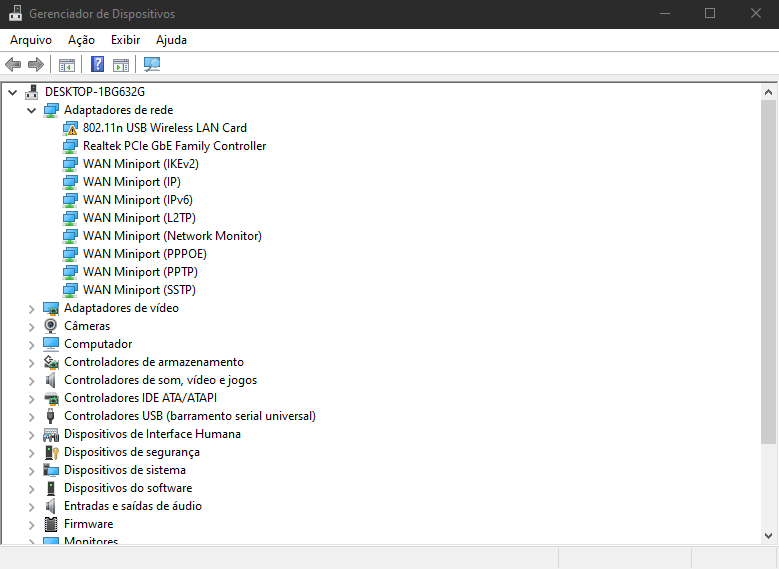Viewport: 779px width, 569px height.
Task: Click the Dispositivos de sistema icon
Action: coord(51,470)
